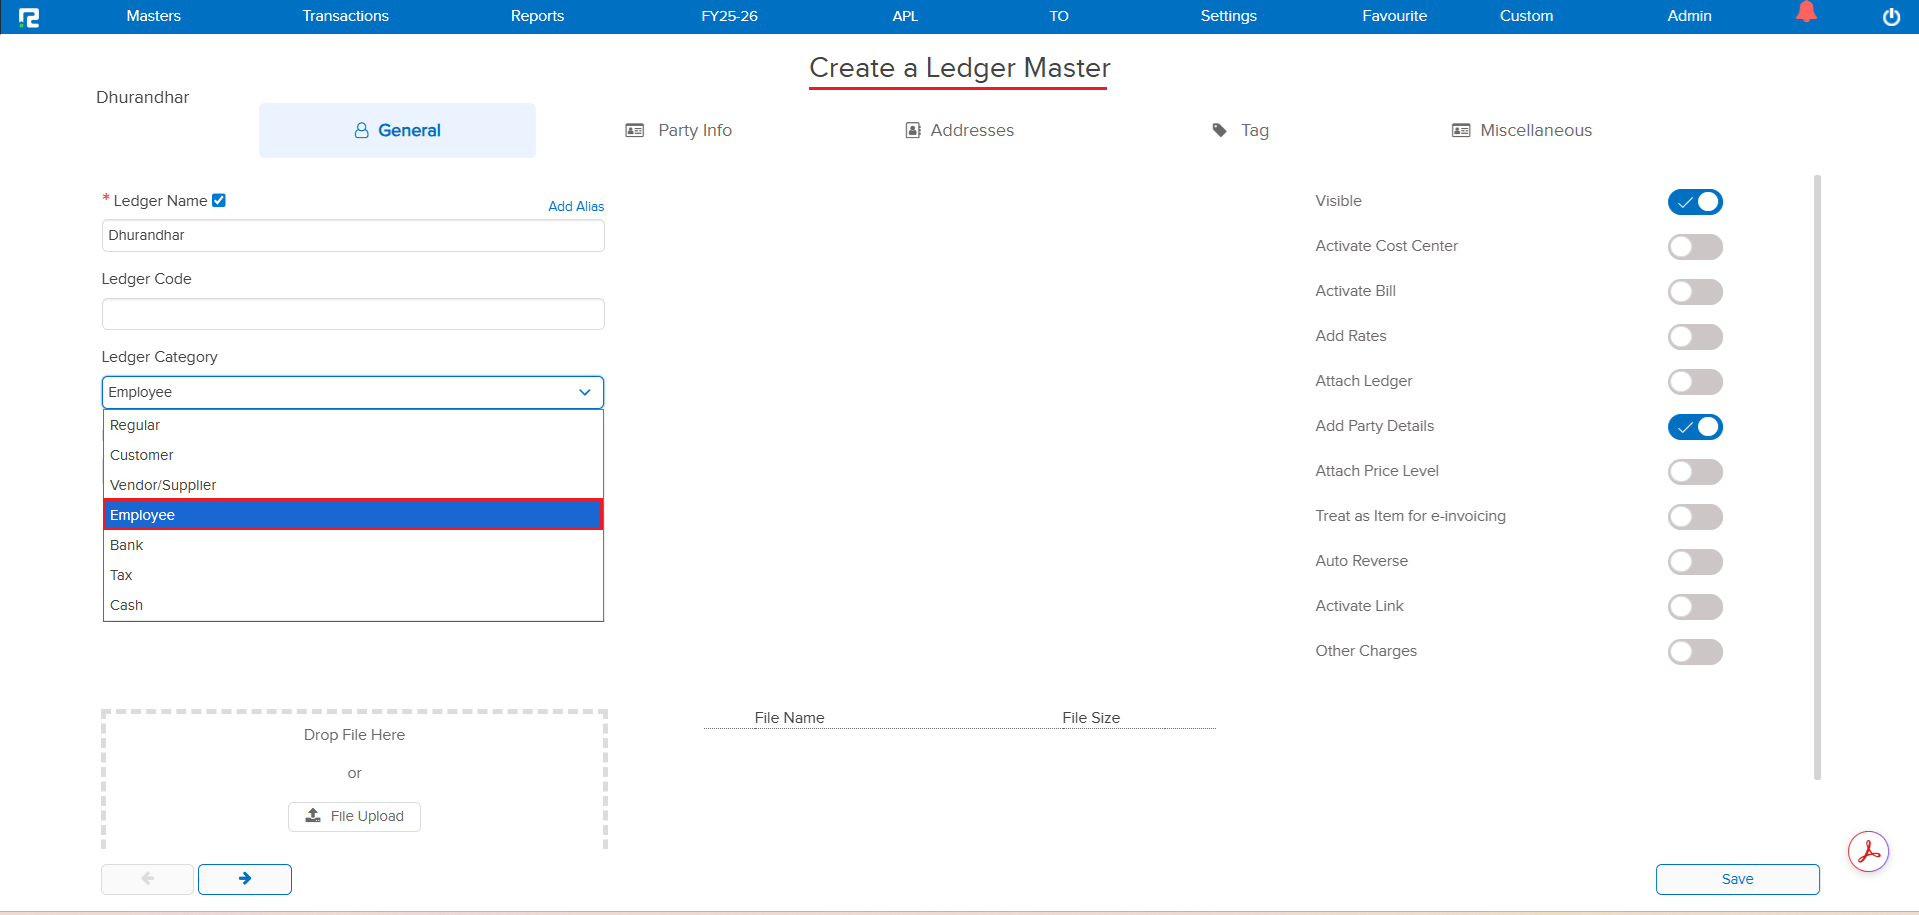Click the Add Alias link
This screenshot has width=1919, height=915.
pos(576,206)
